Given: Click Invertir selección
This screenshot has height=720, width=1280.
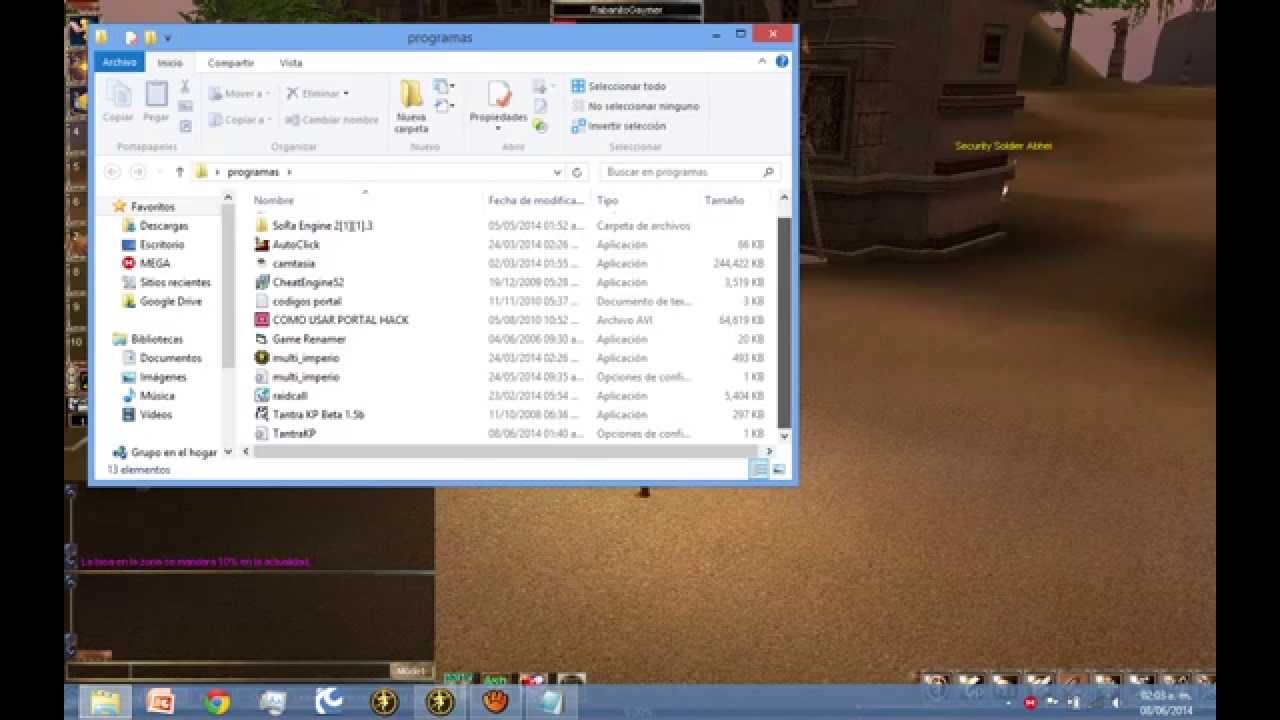Looking at the screenshot, I should tap(618, 126).
